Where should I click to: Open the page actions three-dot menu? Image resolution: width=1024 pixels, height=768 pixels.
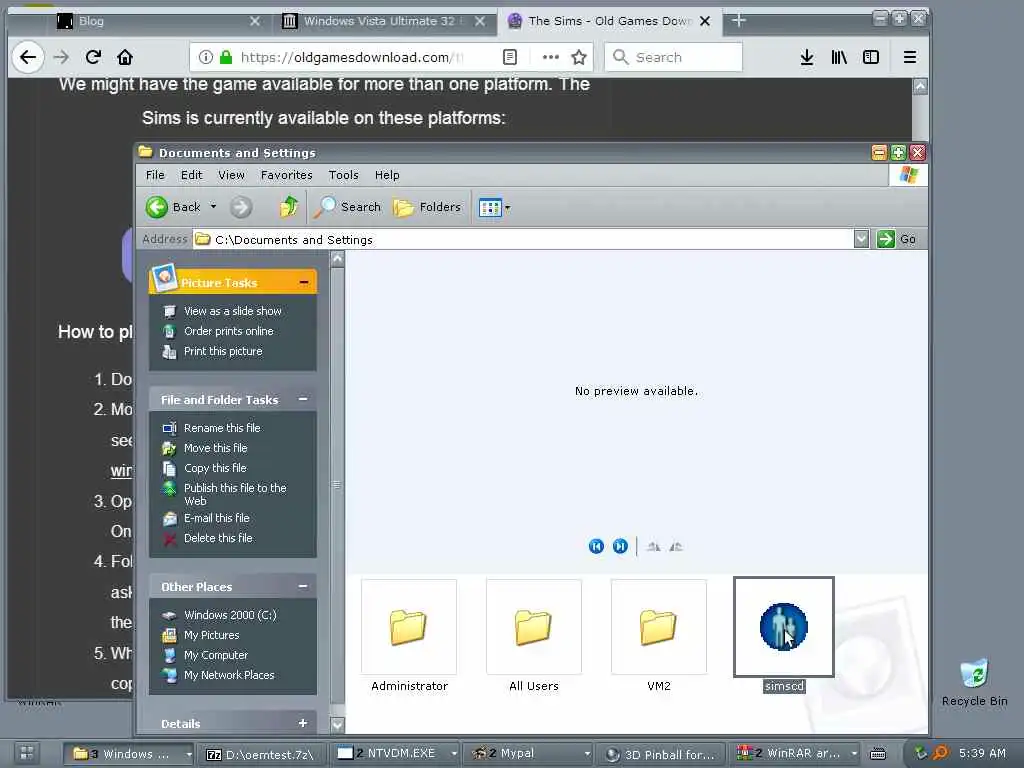[551, 57]
